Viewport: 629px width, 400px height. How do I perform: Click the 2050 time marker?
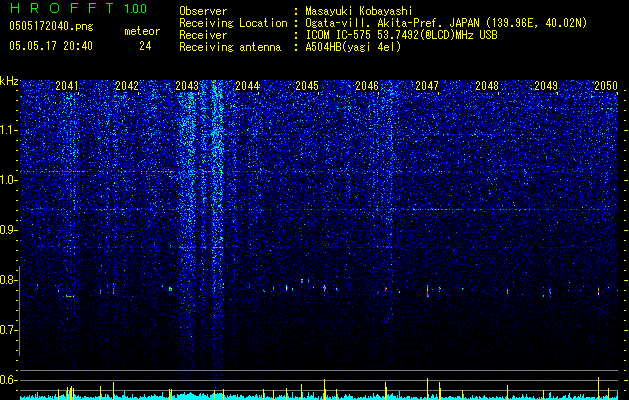(x=606, y=86)
